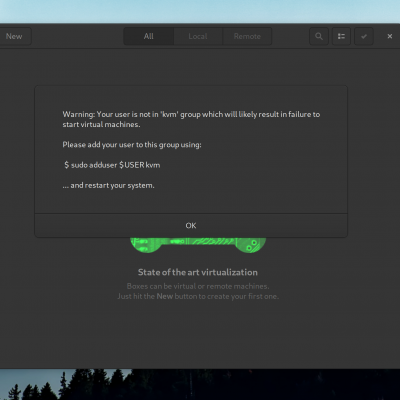
Task: Activate selection mode checkmark icon
Action: 364,36
